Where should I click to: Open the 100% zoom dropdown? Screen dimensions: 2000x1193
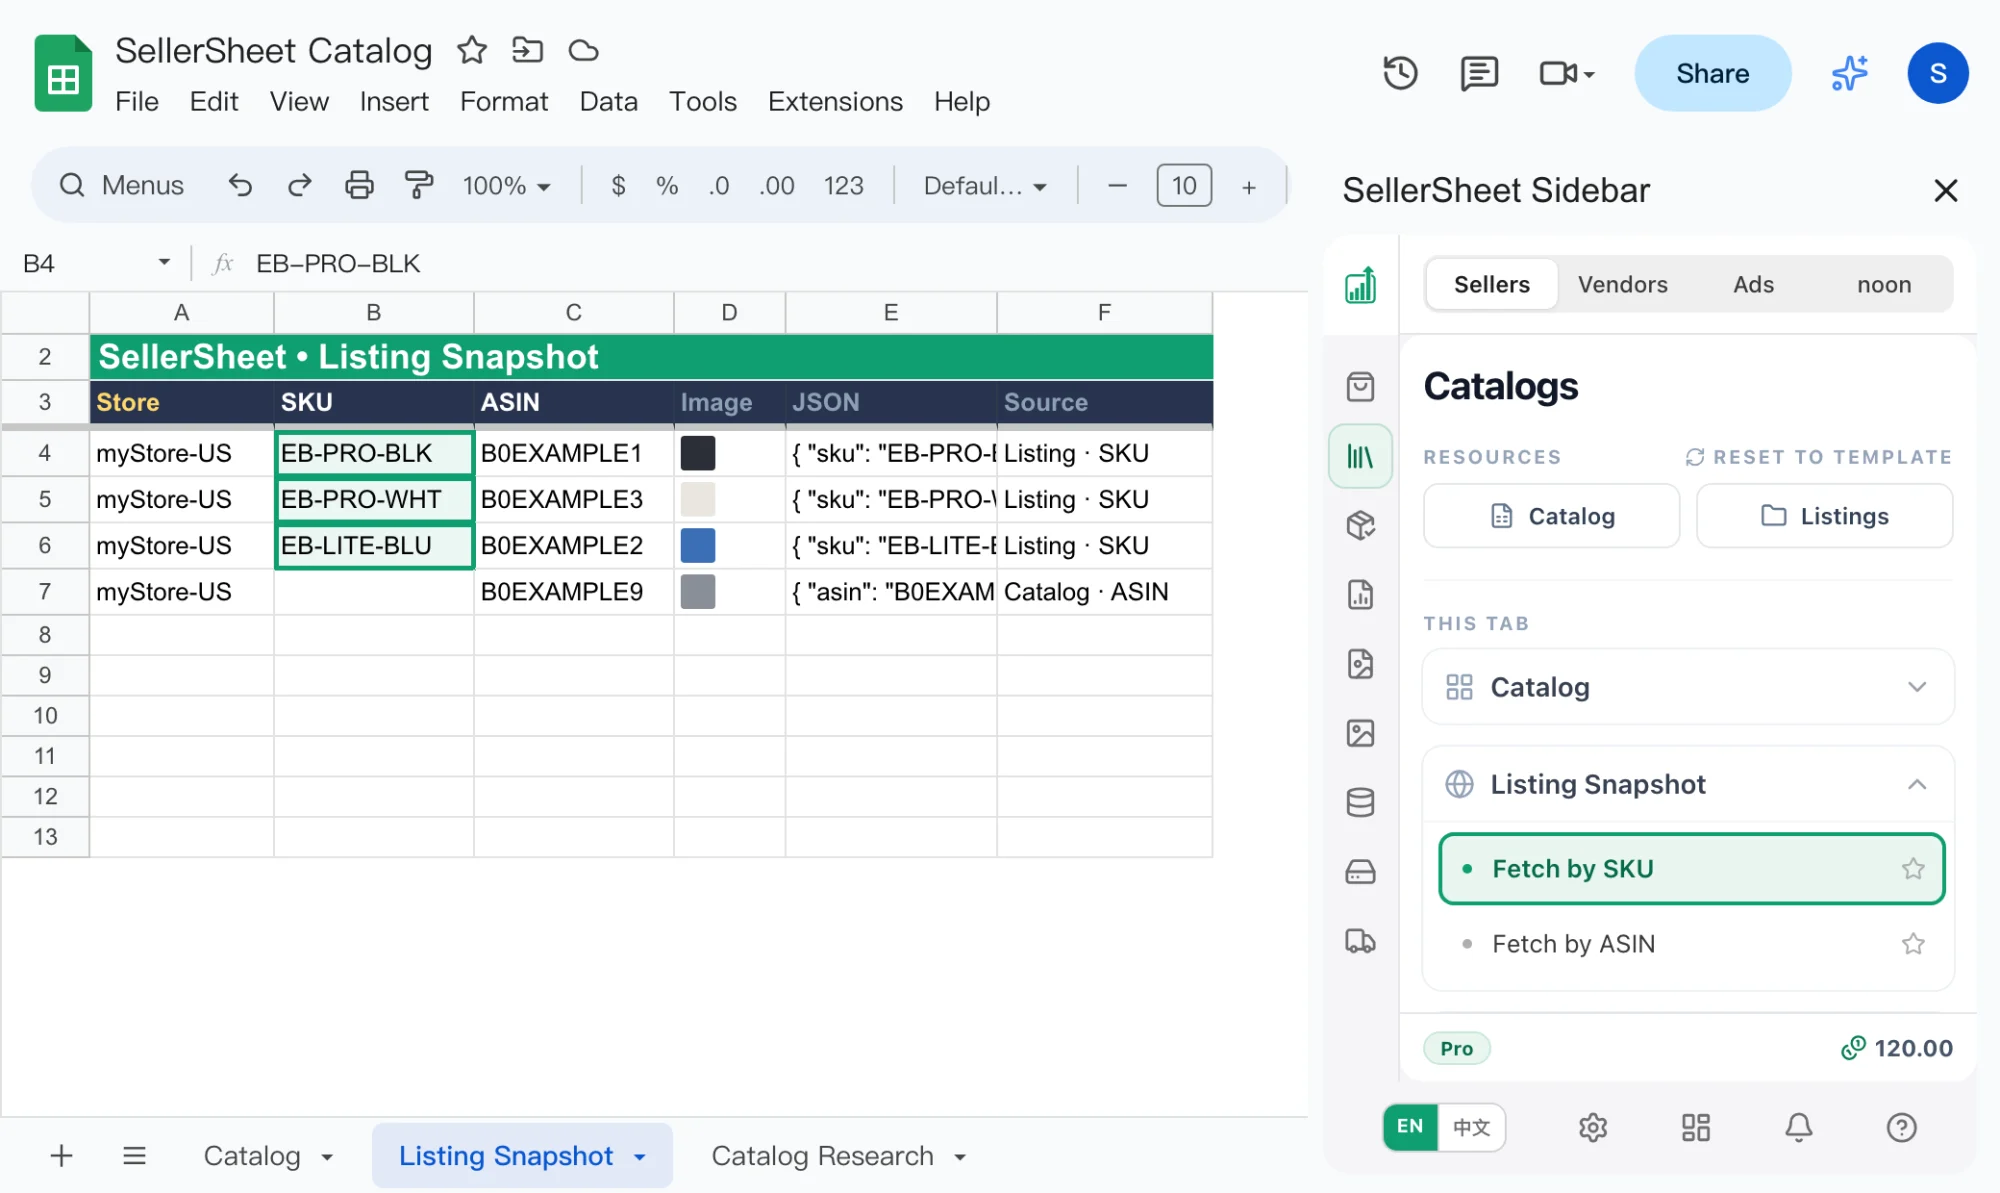click(x=506, y=186)
